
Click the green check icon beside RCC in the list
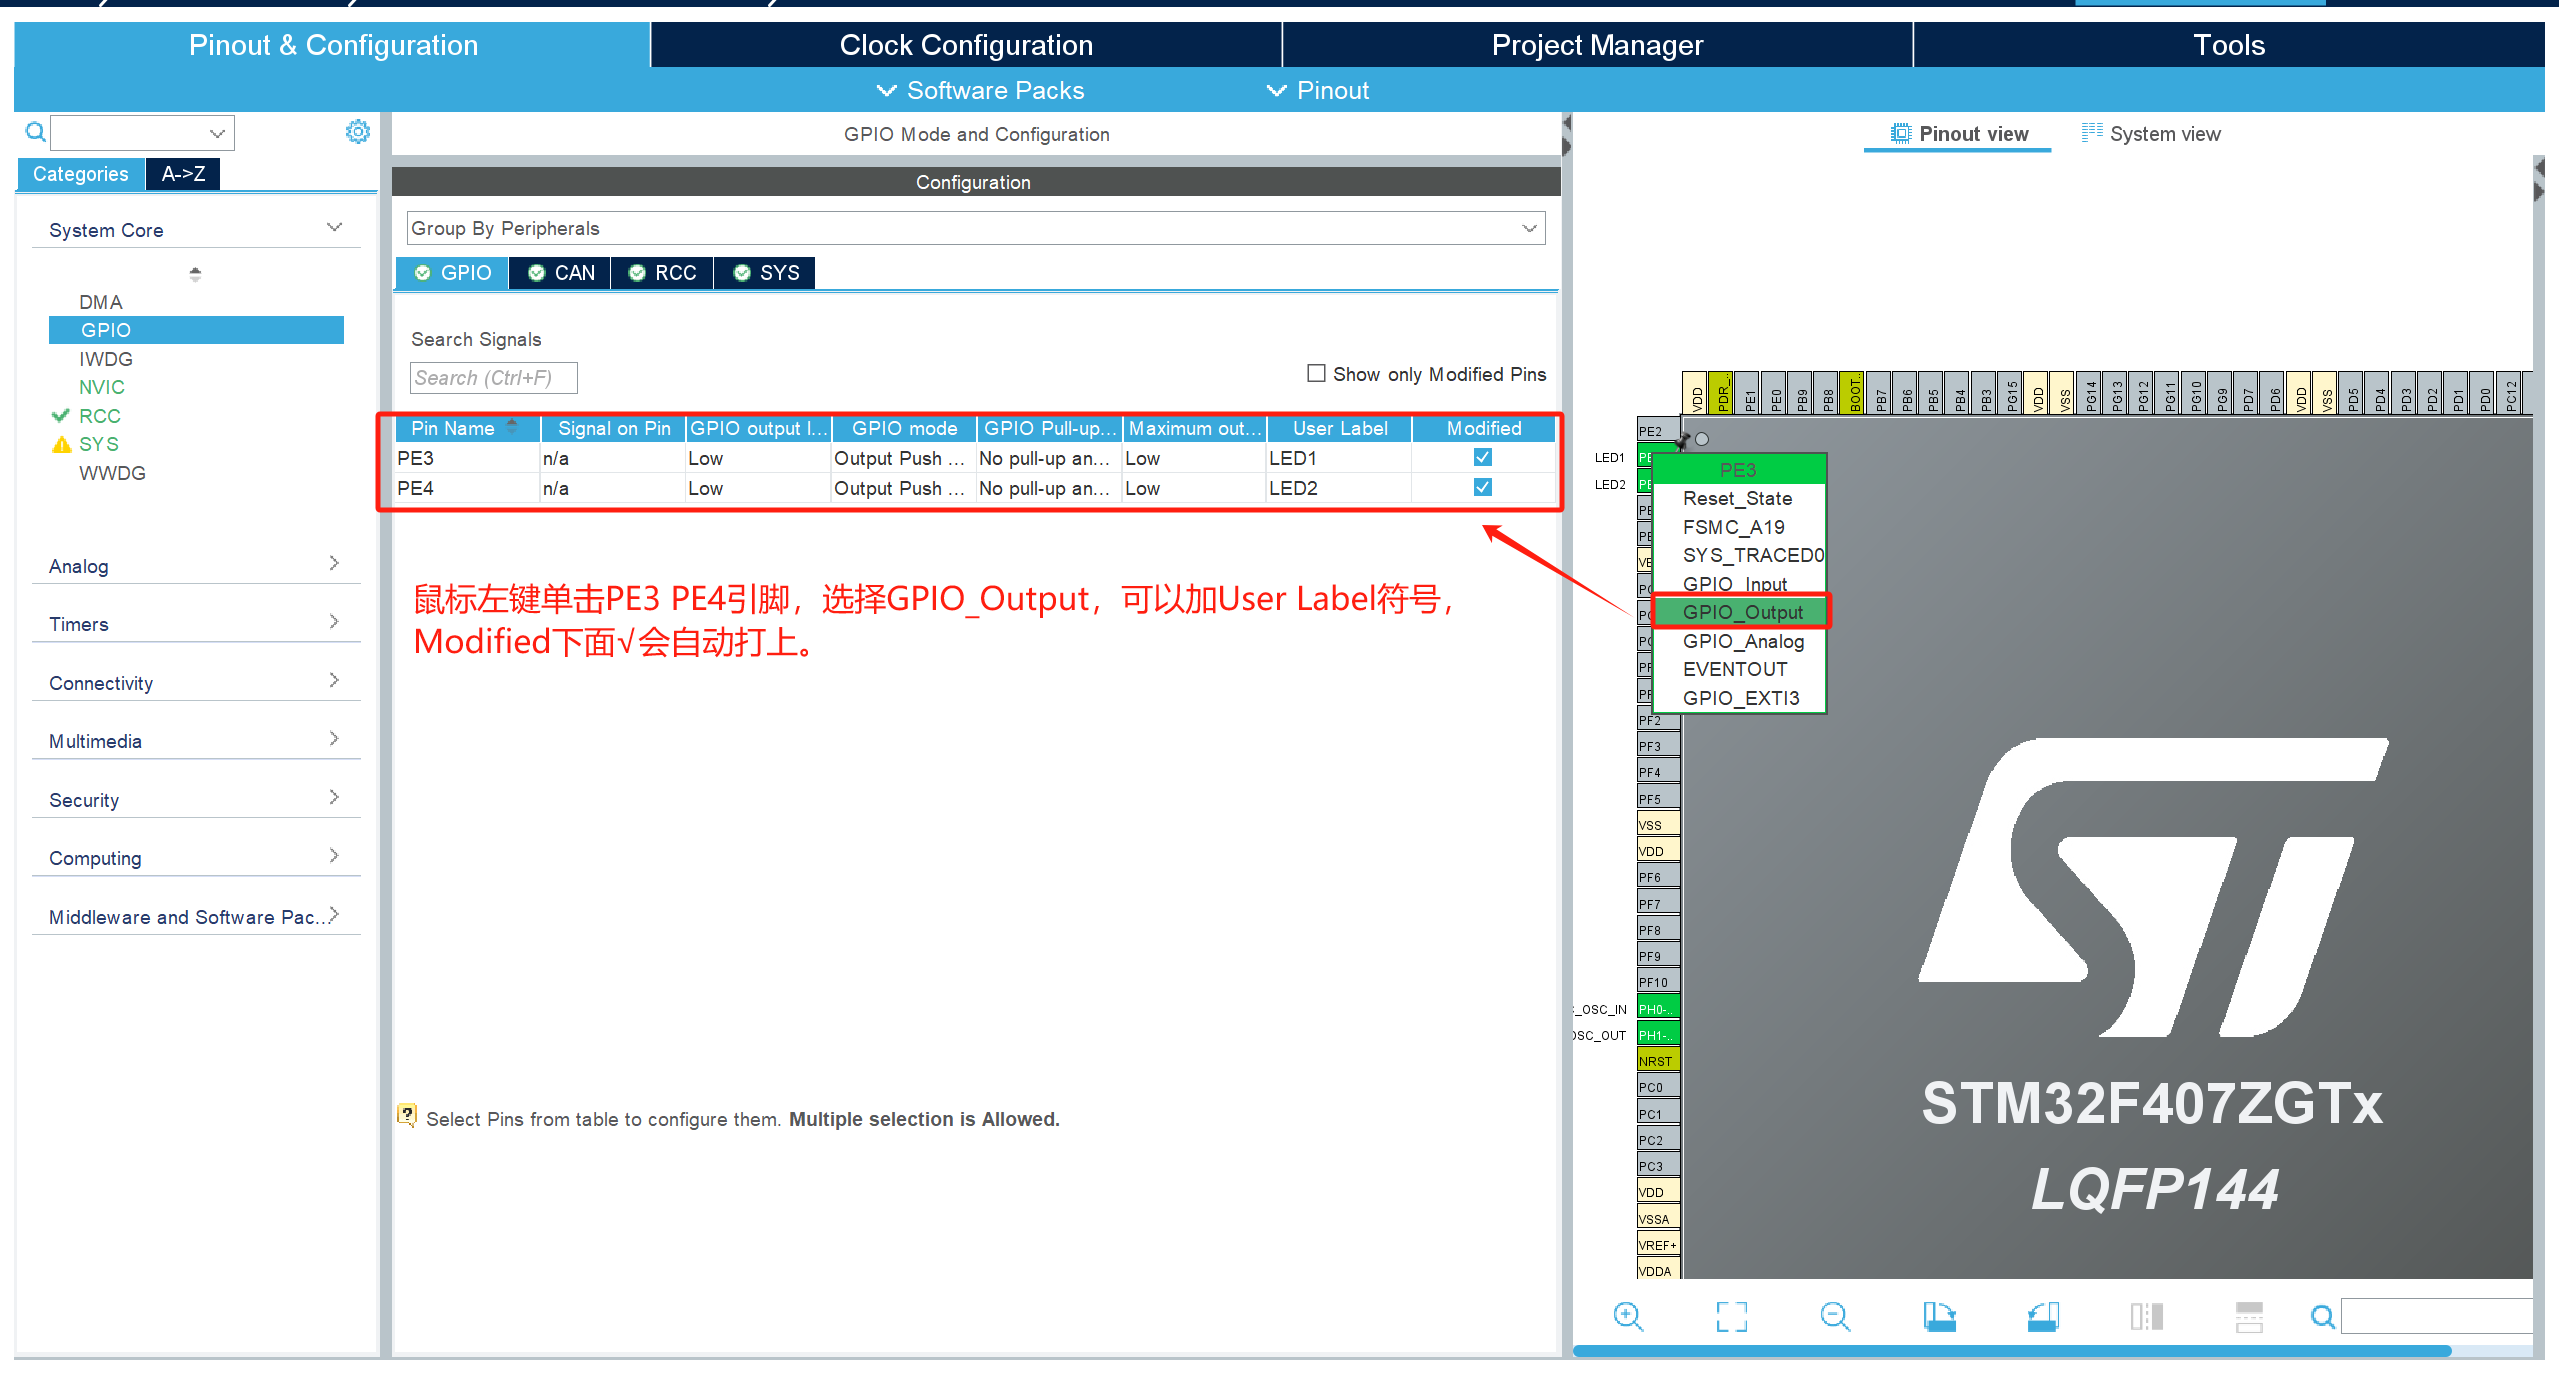(61, 415)
